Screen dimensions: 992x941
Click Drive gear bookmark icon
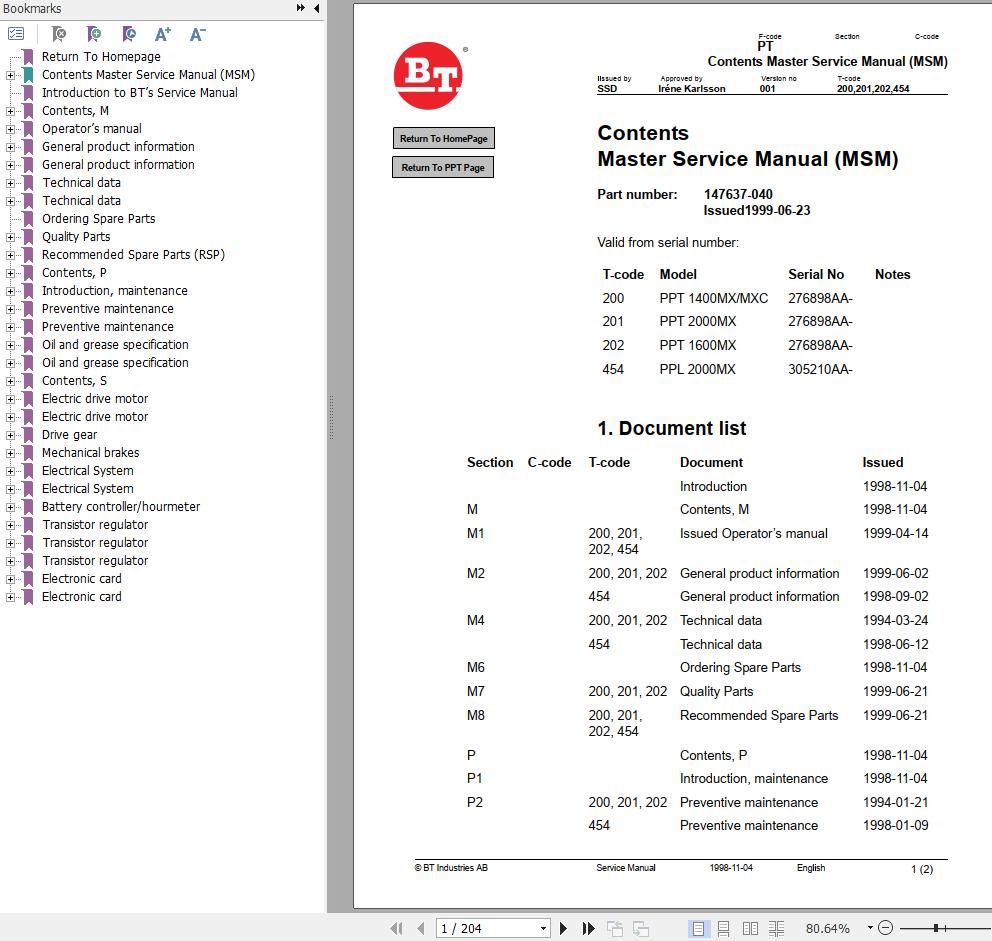click(28, 435)
